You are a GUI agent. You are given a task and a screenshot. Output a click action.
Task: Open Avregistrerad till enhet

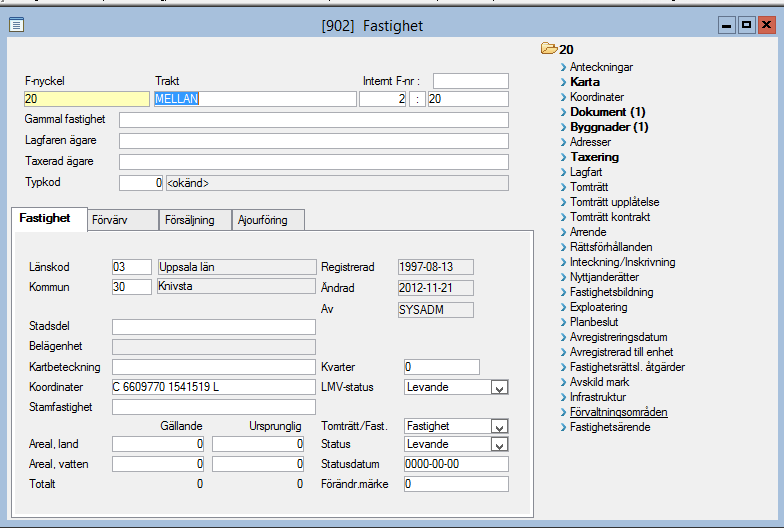622,352
